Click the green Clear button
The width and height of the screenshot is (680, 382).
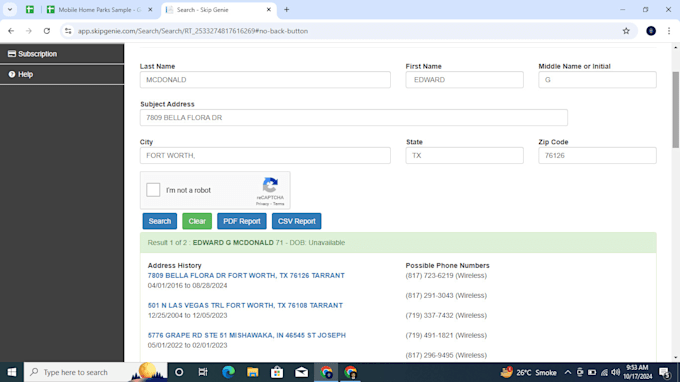pos(197,221)
